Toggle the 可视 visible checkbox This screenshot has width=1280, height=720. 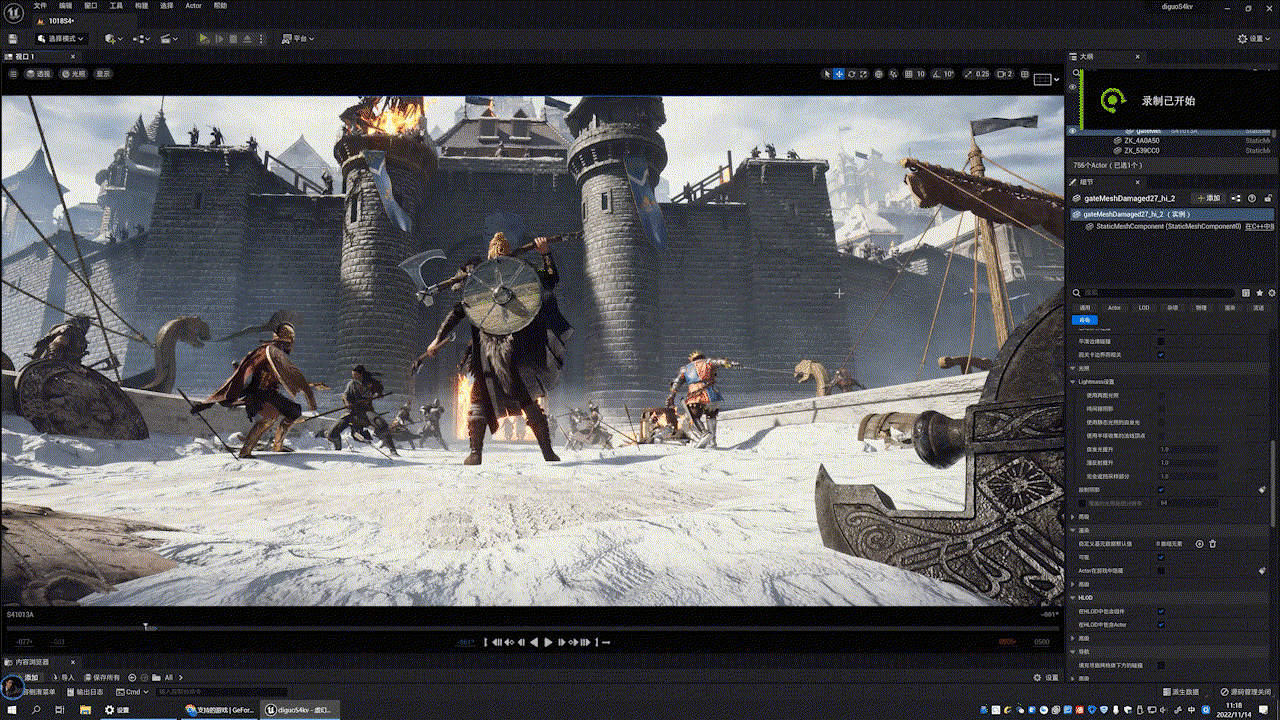pos(1161,557)
